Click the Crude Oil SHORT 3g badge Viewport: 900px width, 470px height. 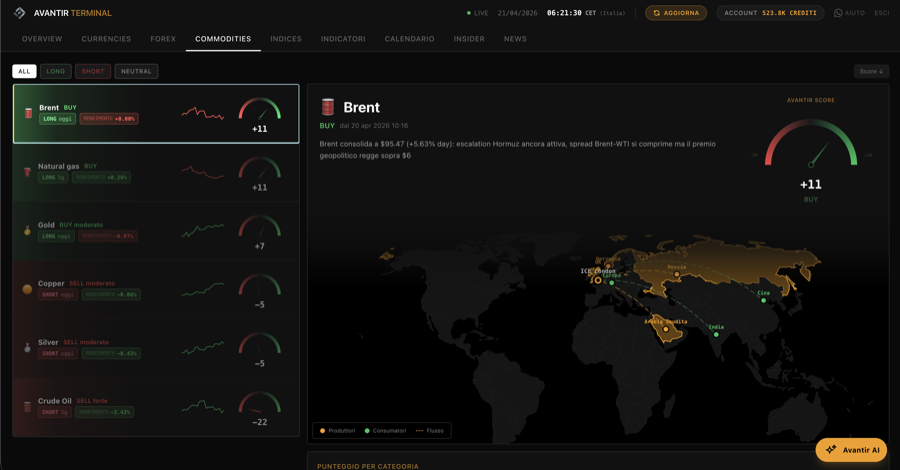pos(55,412)
